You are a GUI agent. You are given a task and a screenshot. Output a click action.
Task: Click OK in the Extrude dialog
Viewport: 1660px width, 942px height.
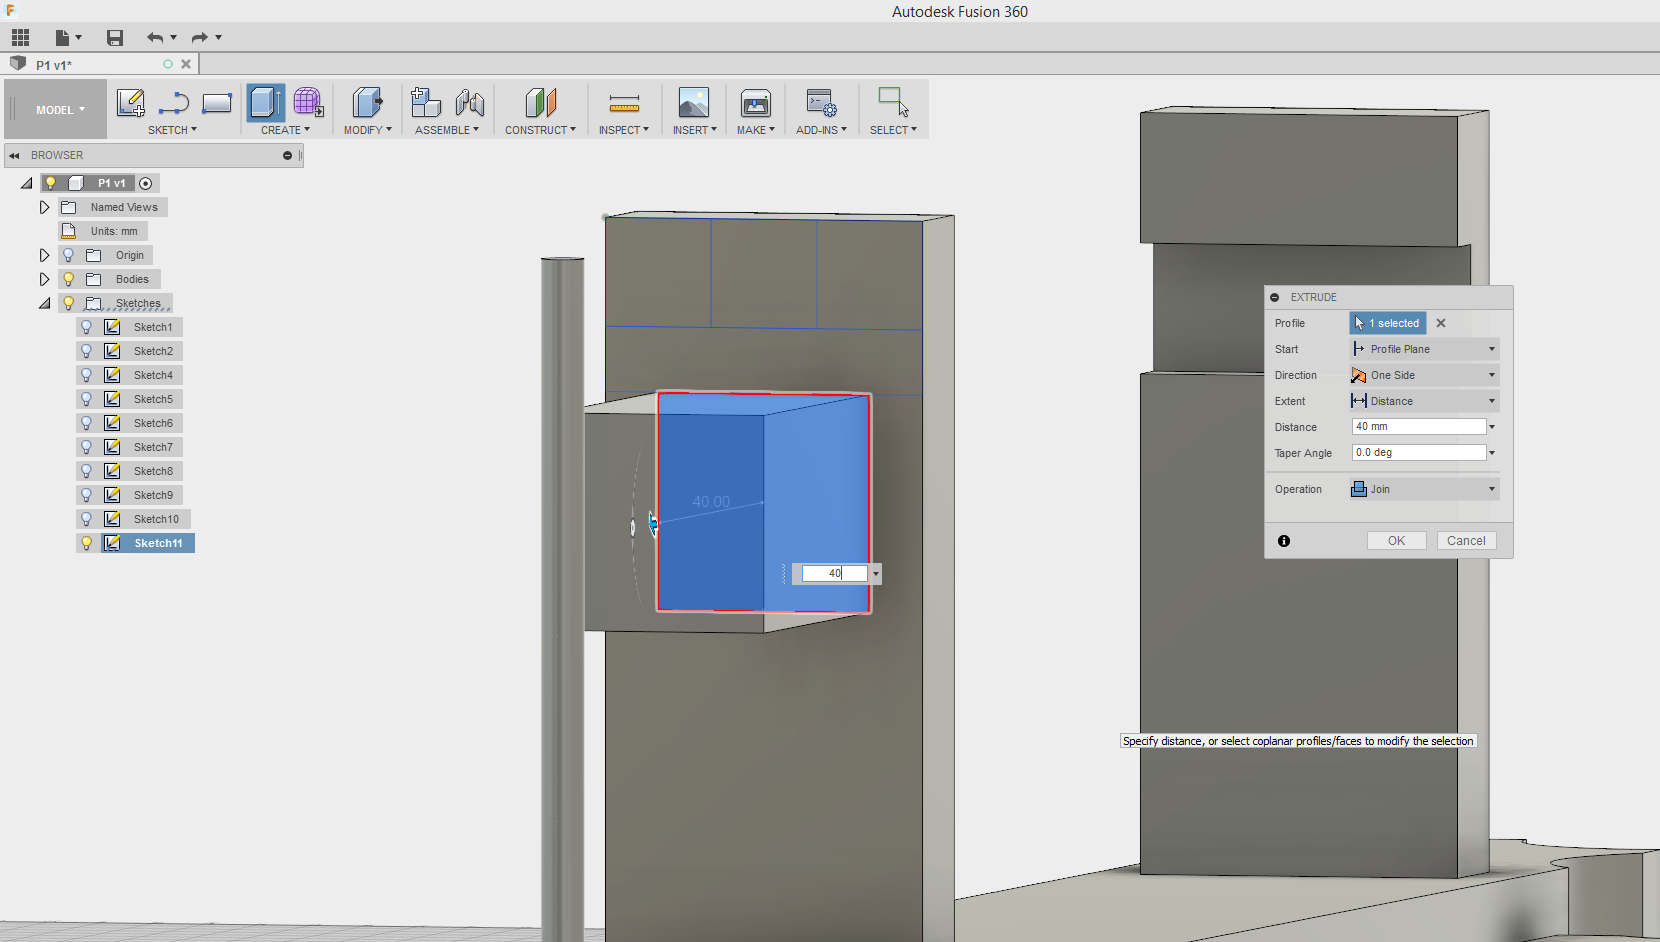tap(1397, 541)
